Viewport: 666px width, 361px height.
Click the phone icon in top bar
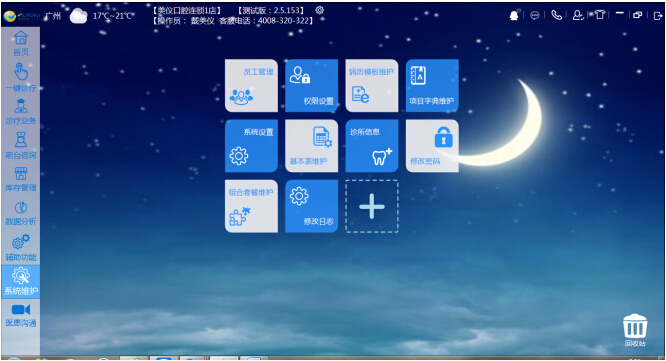(556, 15)
